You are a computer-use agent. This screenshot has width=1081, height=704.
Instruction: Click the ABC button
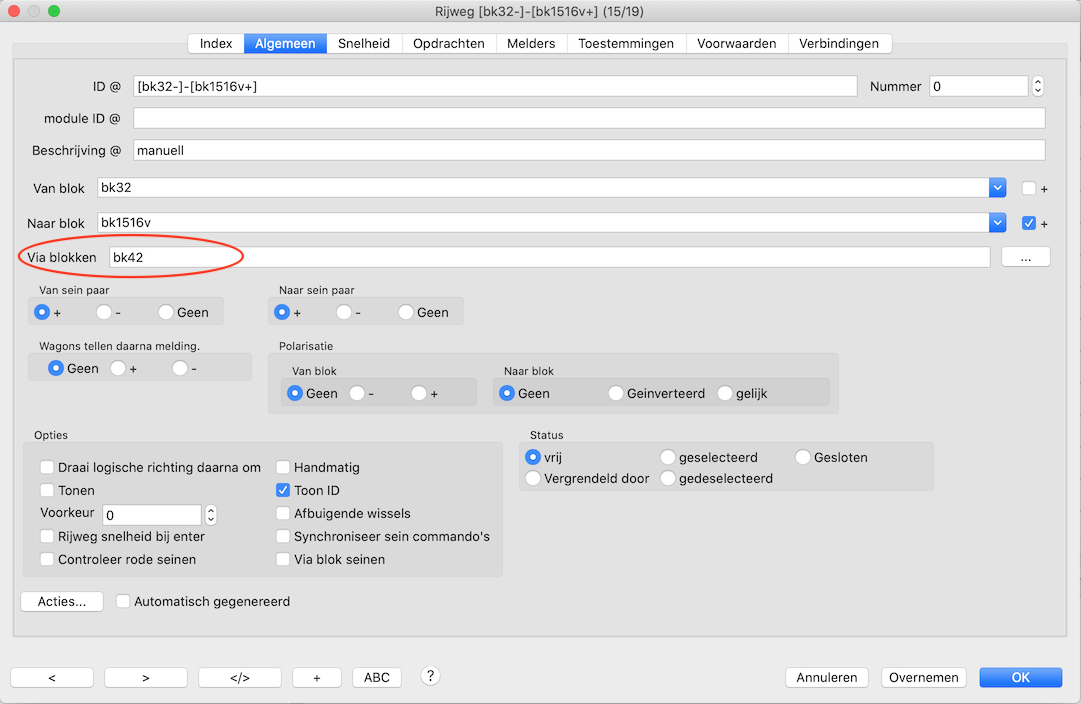[377, 677]
